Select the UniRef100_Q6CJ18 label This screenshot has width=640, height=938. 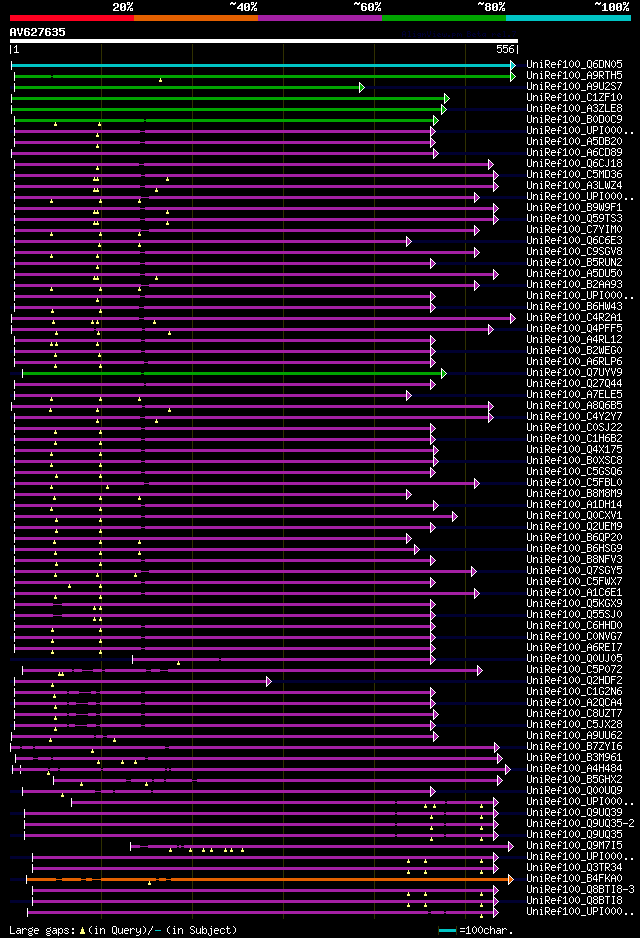[x=574, y=163]
